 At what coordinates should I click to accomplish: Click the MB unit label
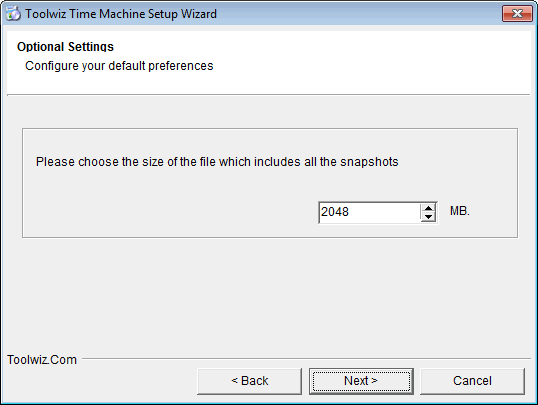click(460, 211)
